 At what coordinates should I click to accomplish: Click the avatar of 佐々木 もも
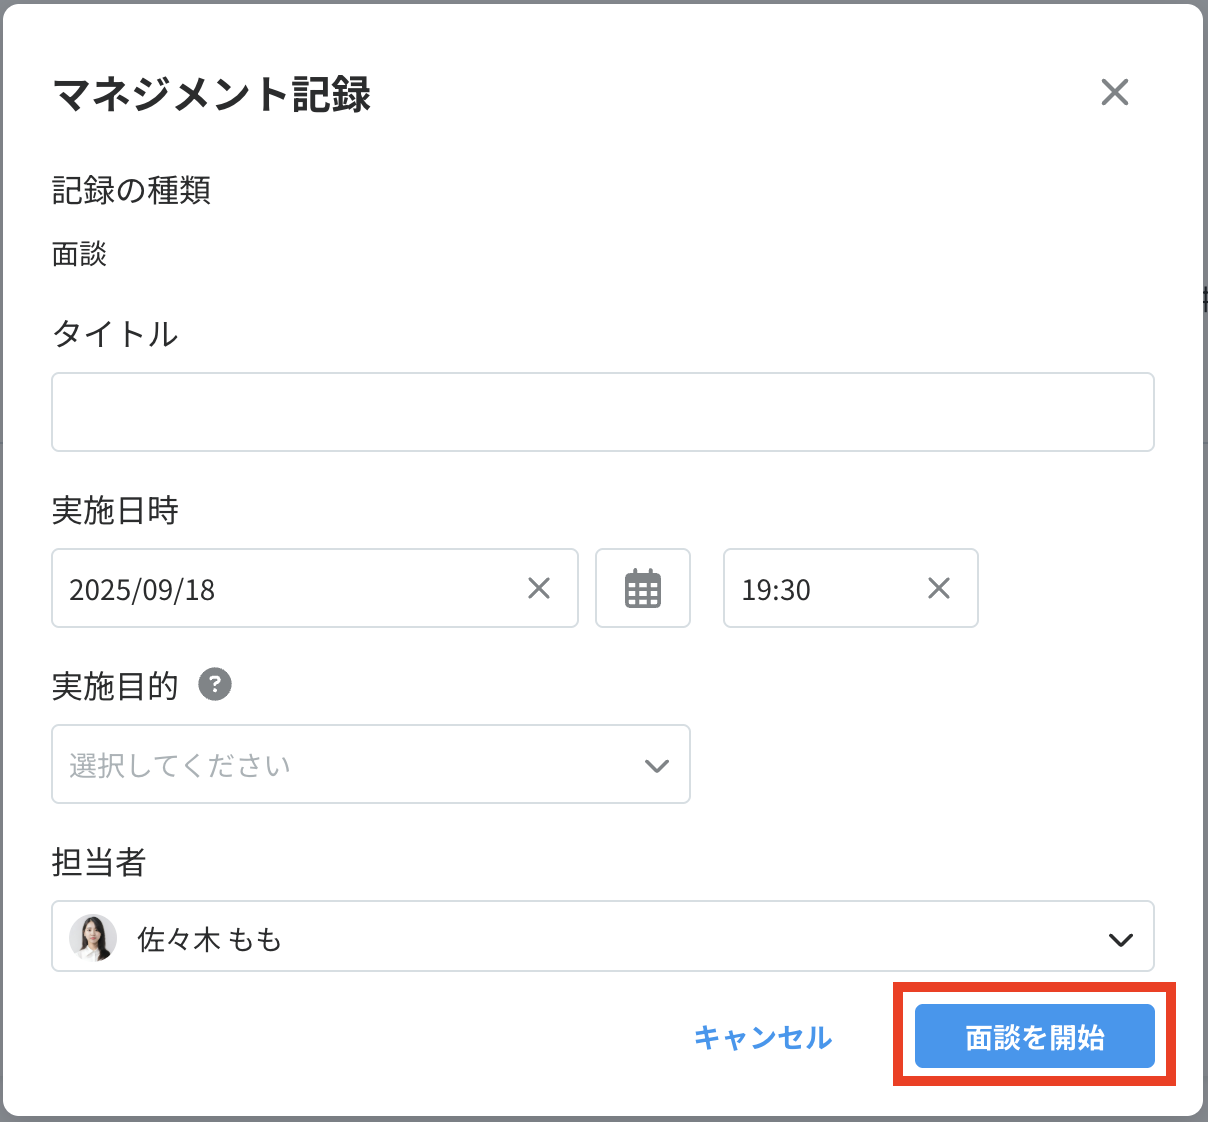pos(92,938)
